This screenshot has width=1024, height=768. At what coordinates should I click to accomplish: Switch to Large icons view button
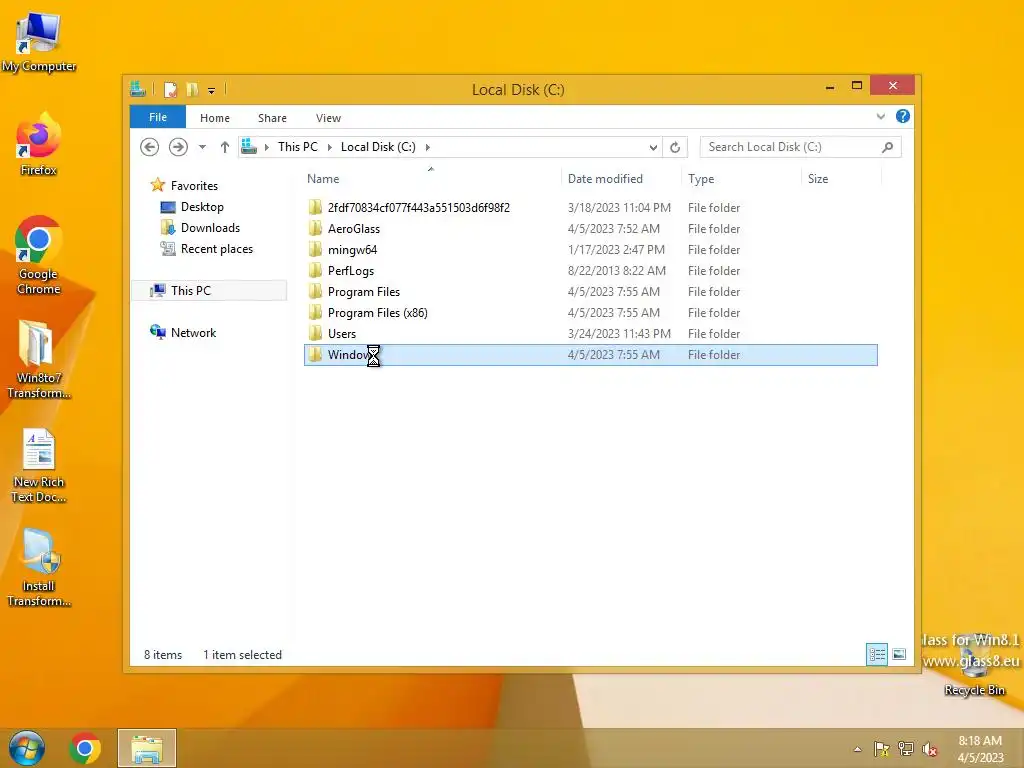[899, 654]
